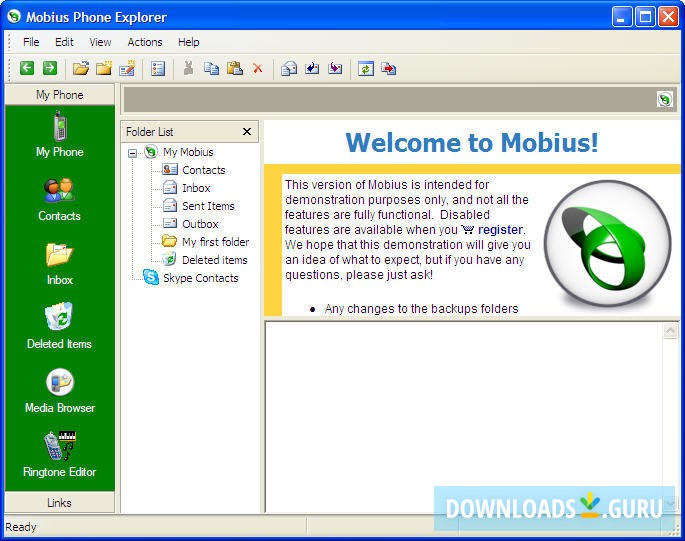Select Deleted items in the folder tree
The image size is (685, 541).
(x=214, y=260)
